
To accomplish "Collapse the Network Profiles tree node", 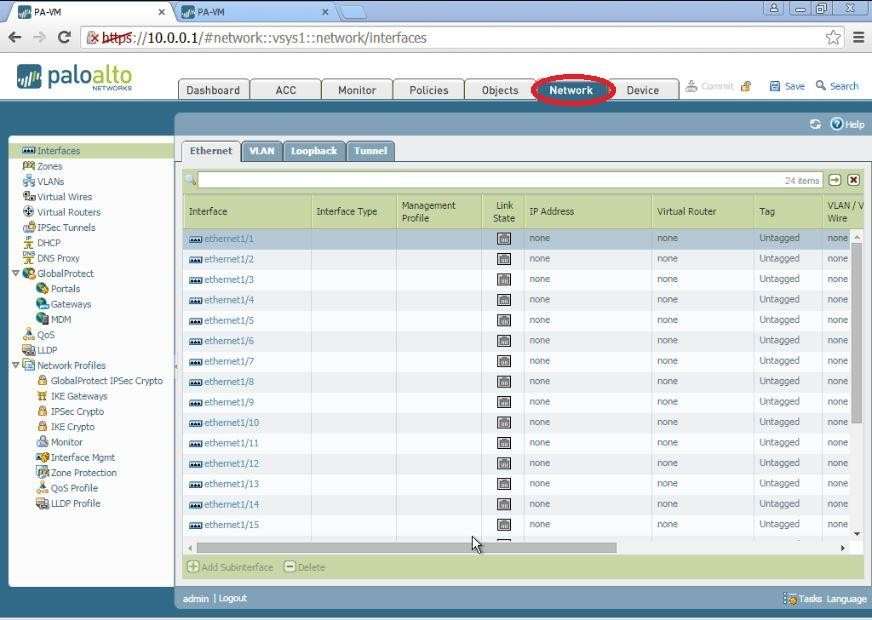I will [x=15, y=365].
